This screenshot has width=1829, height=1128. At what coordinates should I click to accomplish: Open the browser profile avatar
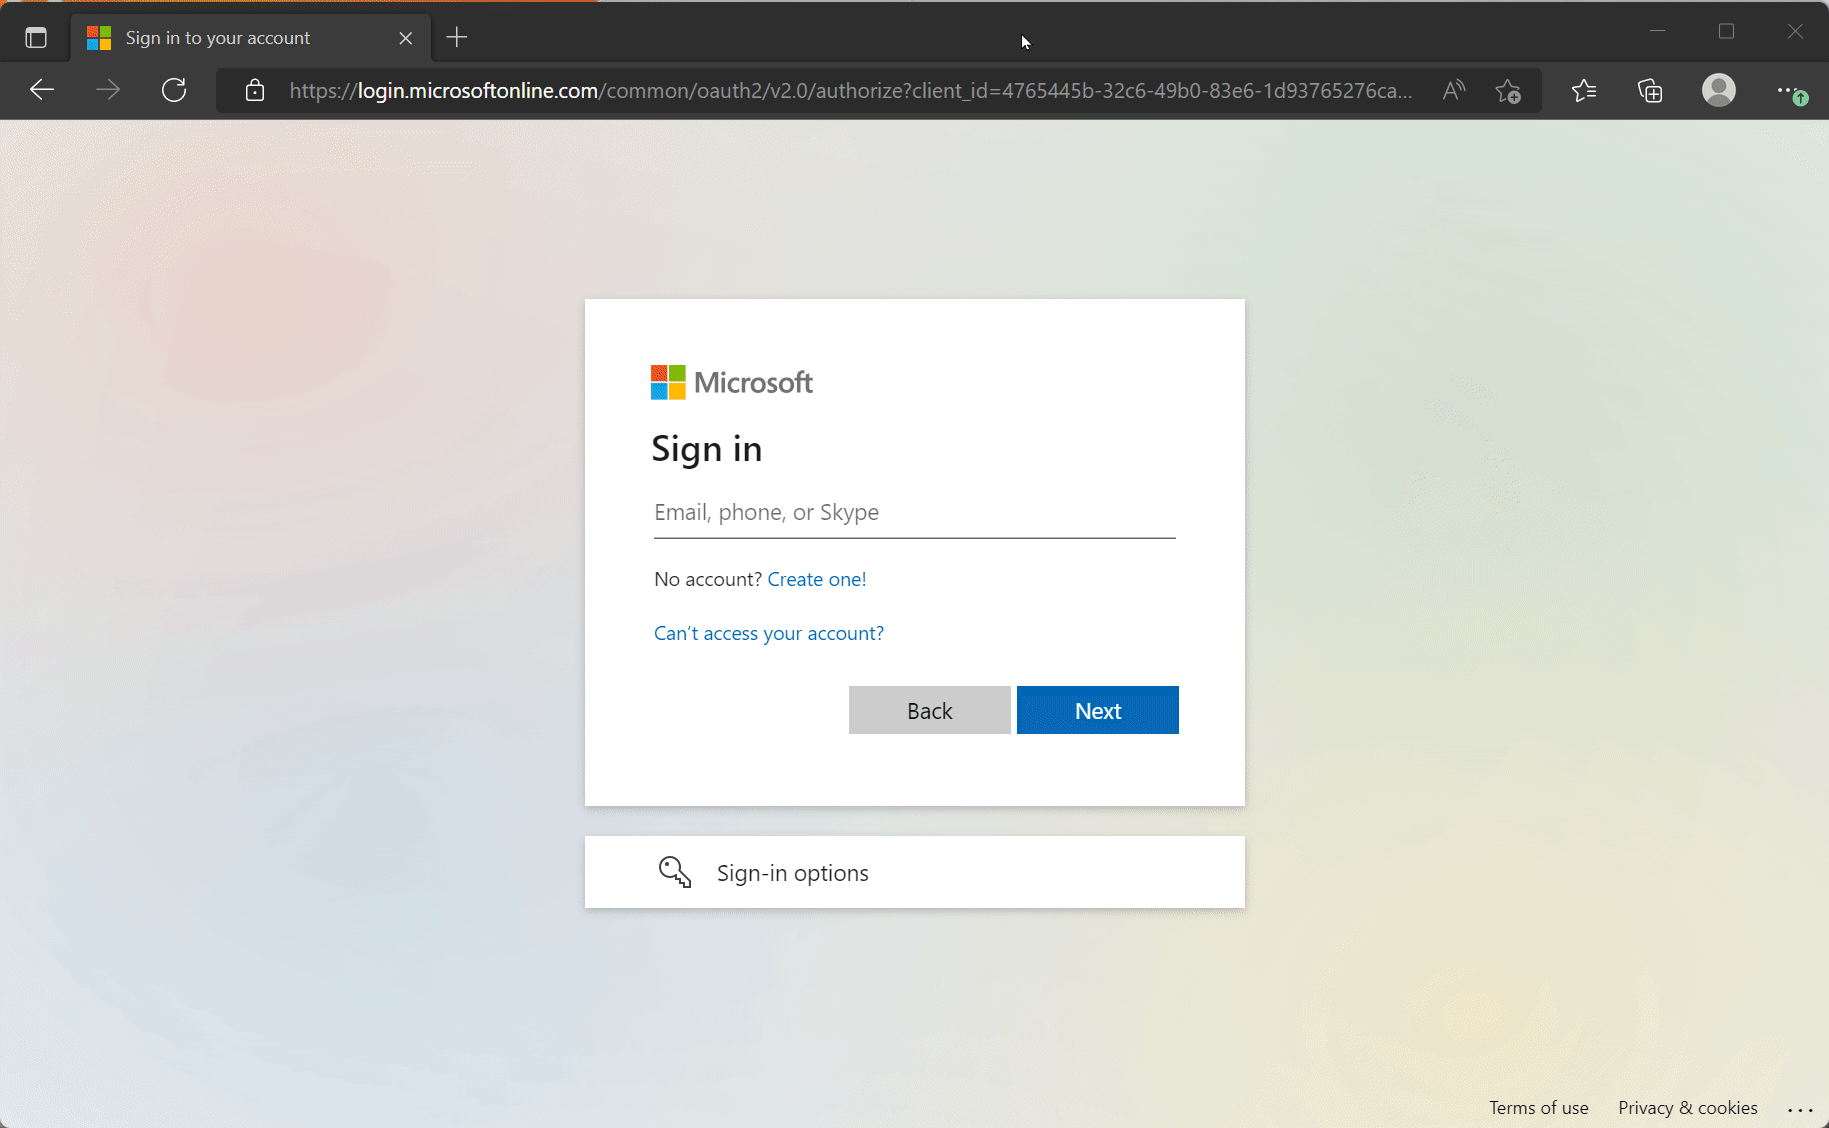[1719, 90]
